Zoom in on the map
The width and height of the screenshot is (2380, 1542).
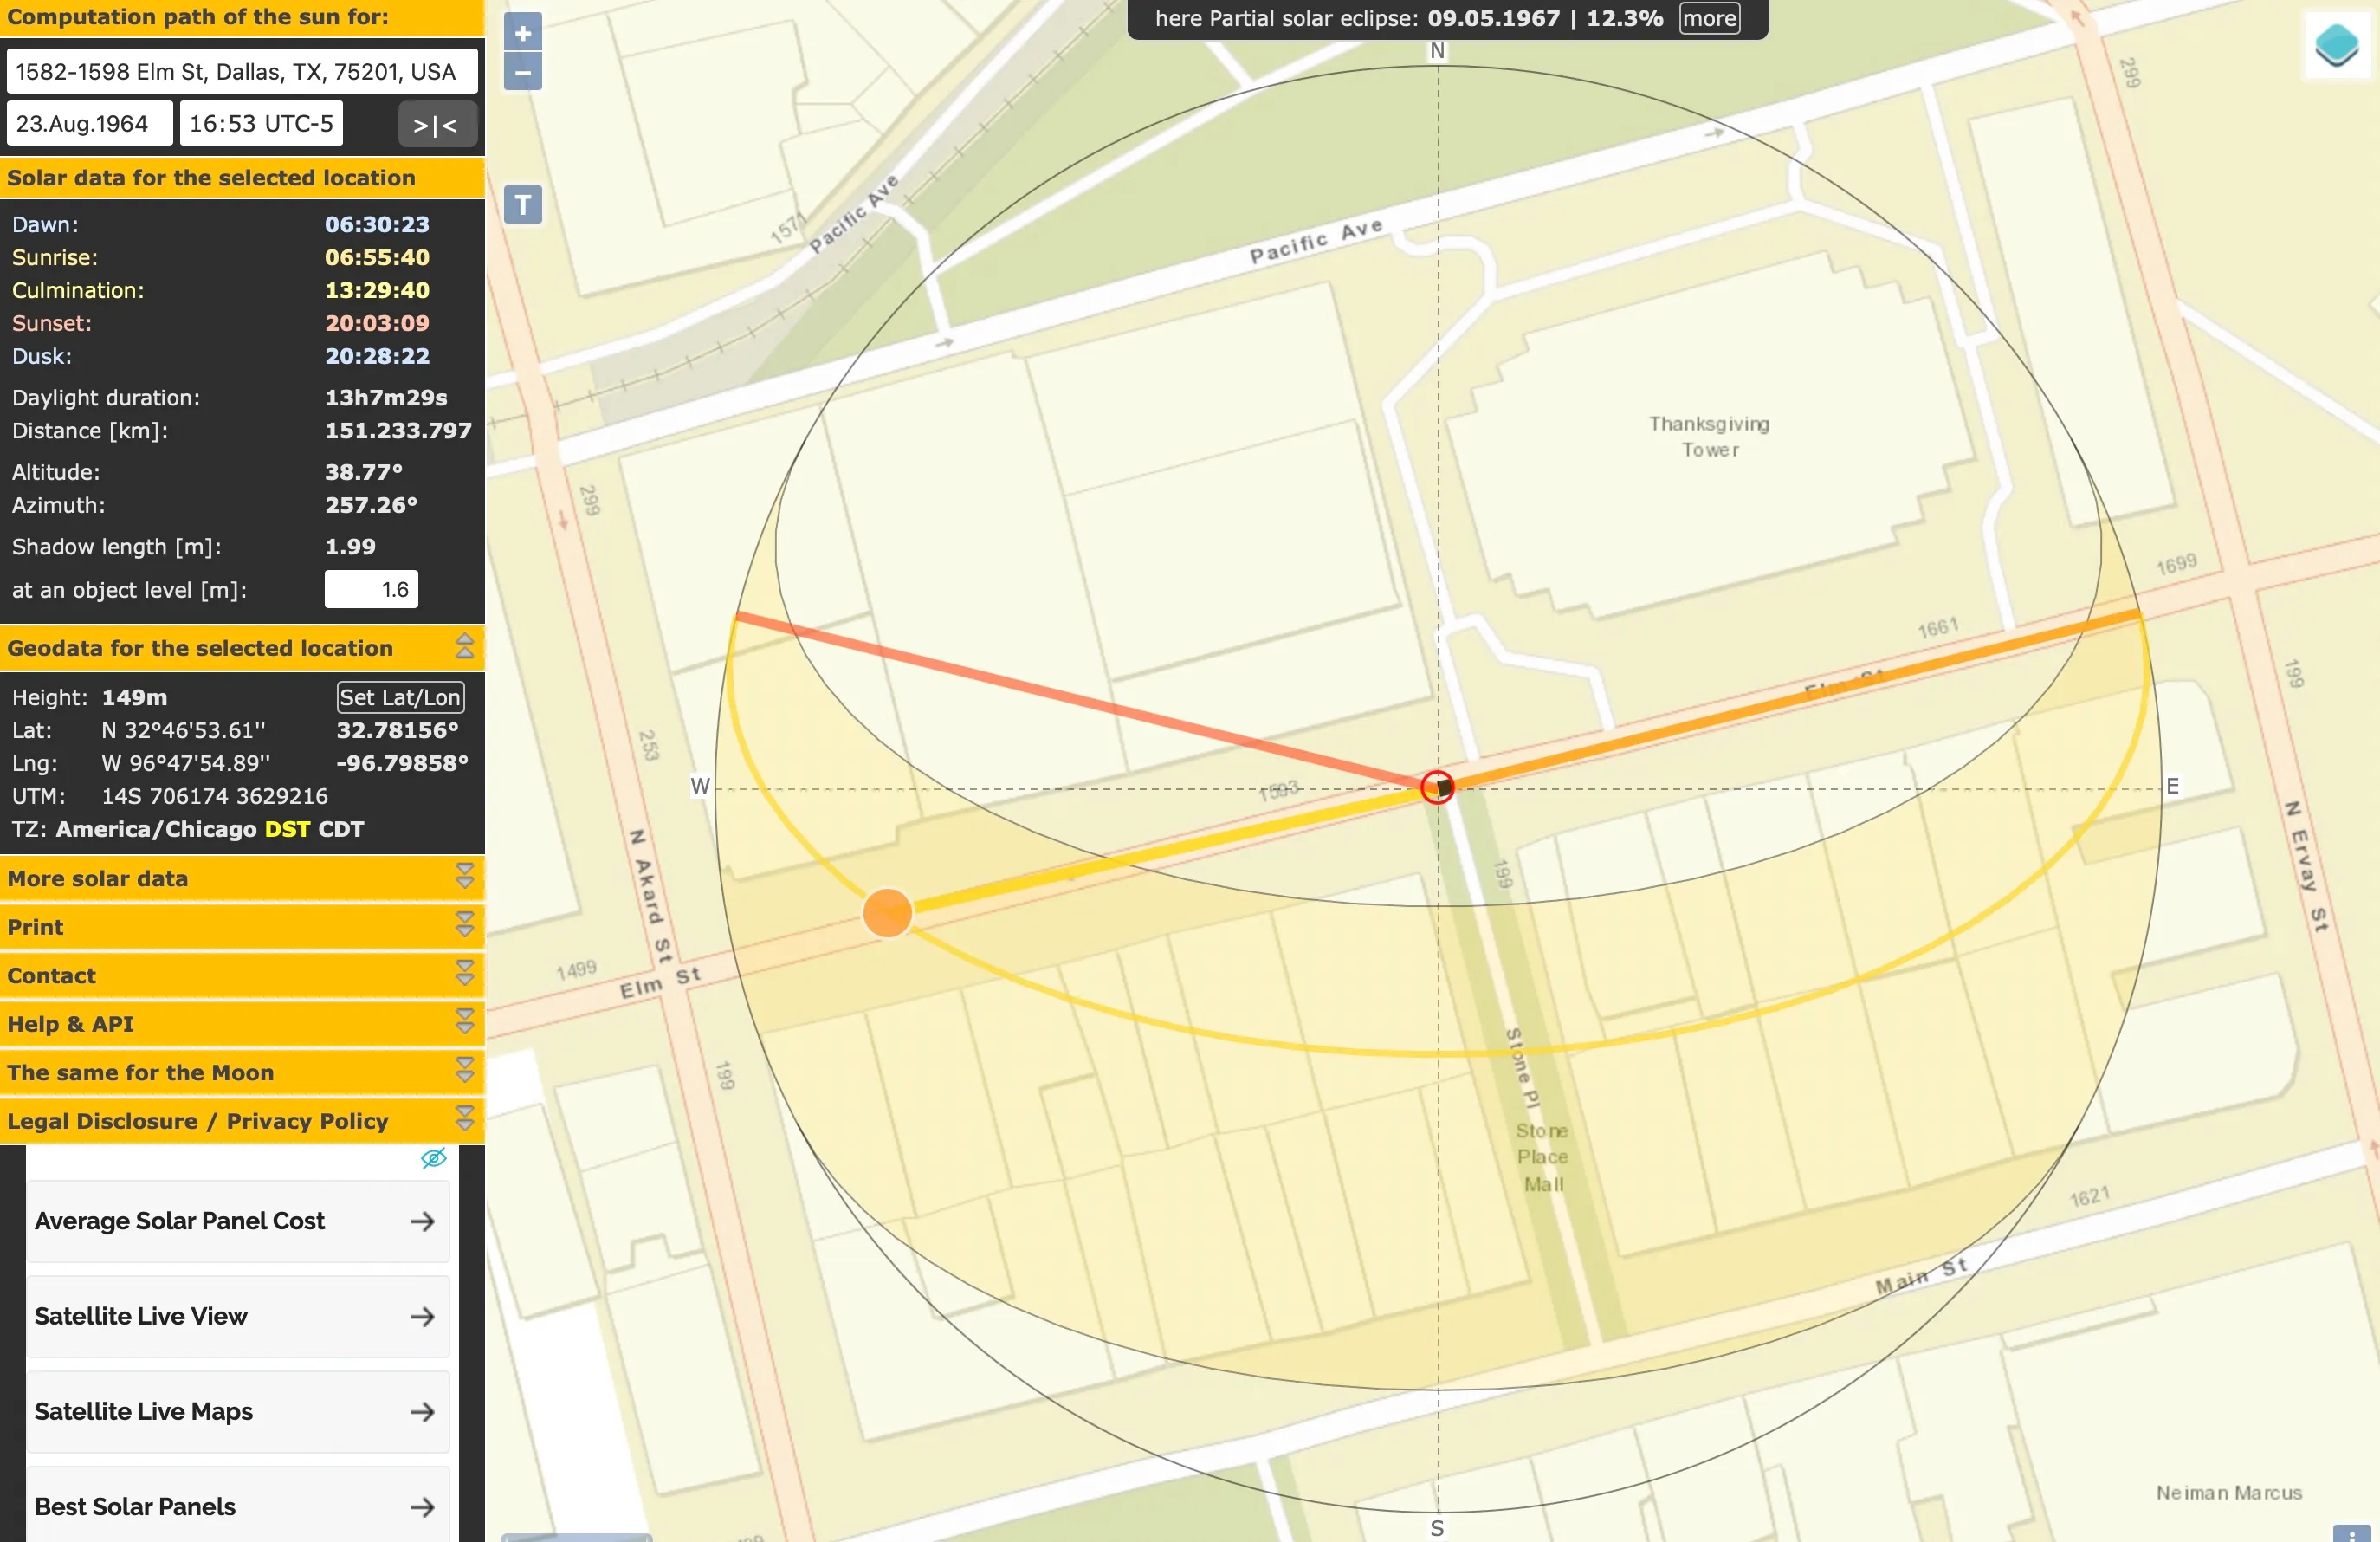coord(522,32)
